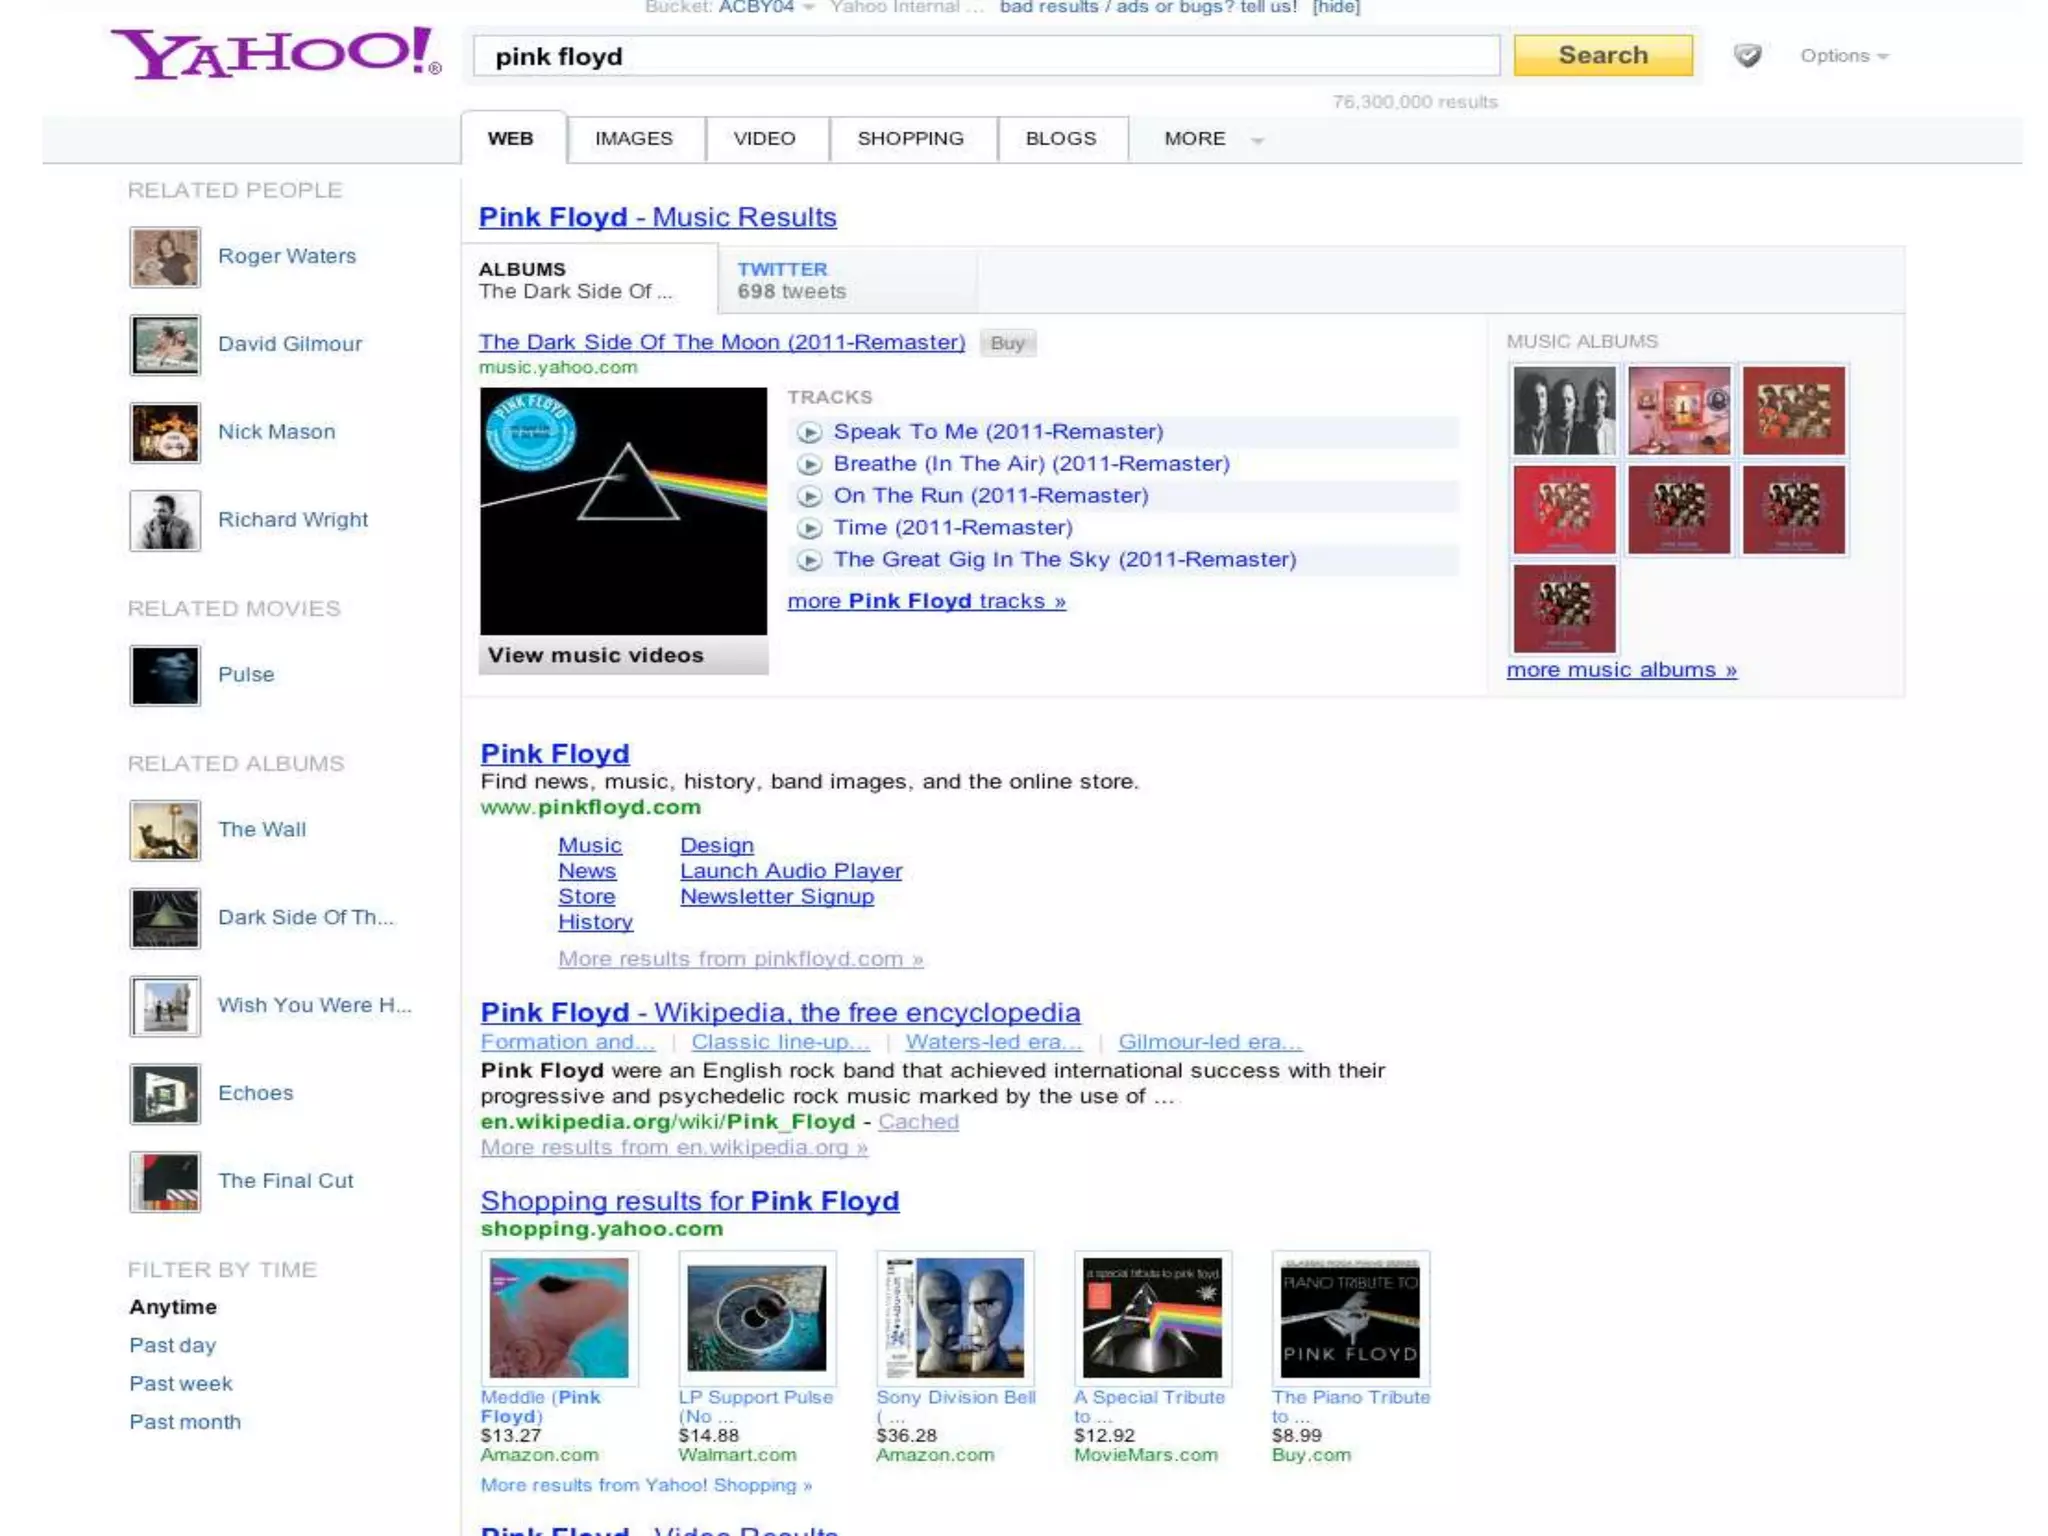Play the Speak To Me track
Viewport: 2048px width, 1536px height.
809,432
